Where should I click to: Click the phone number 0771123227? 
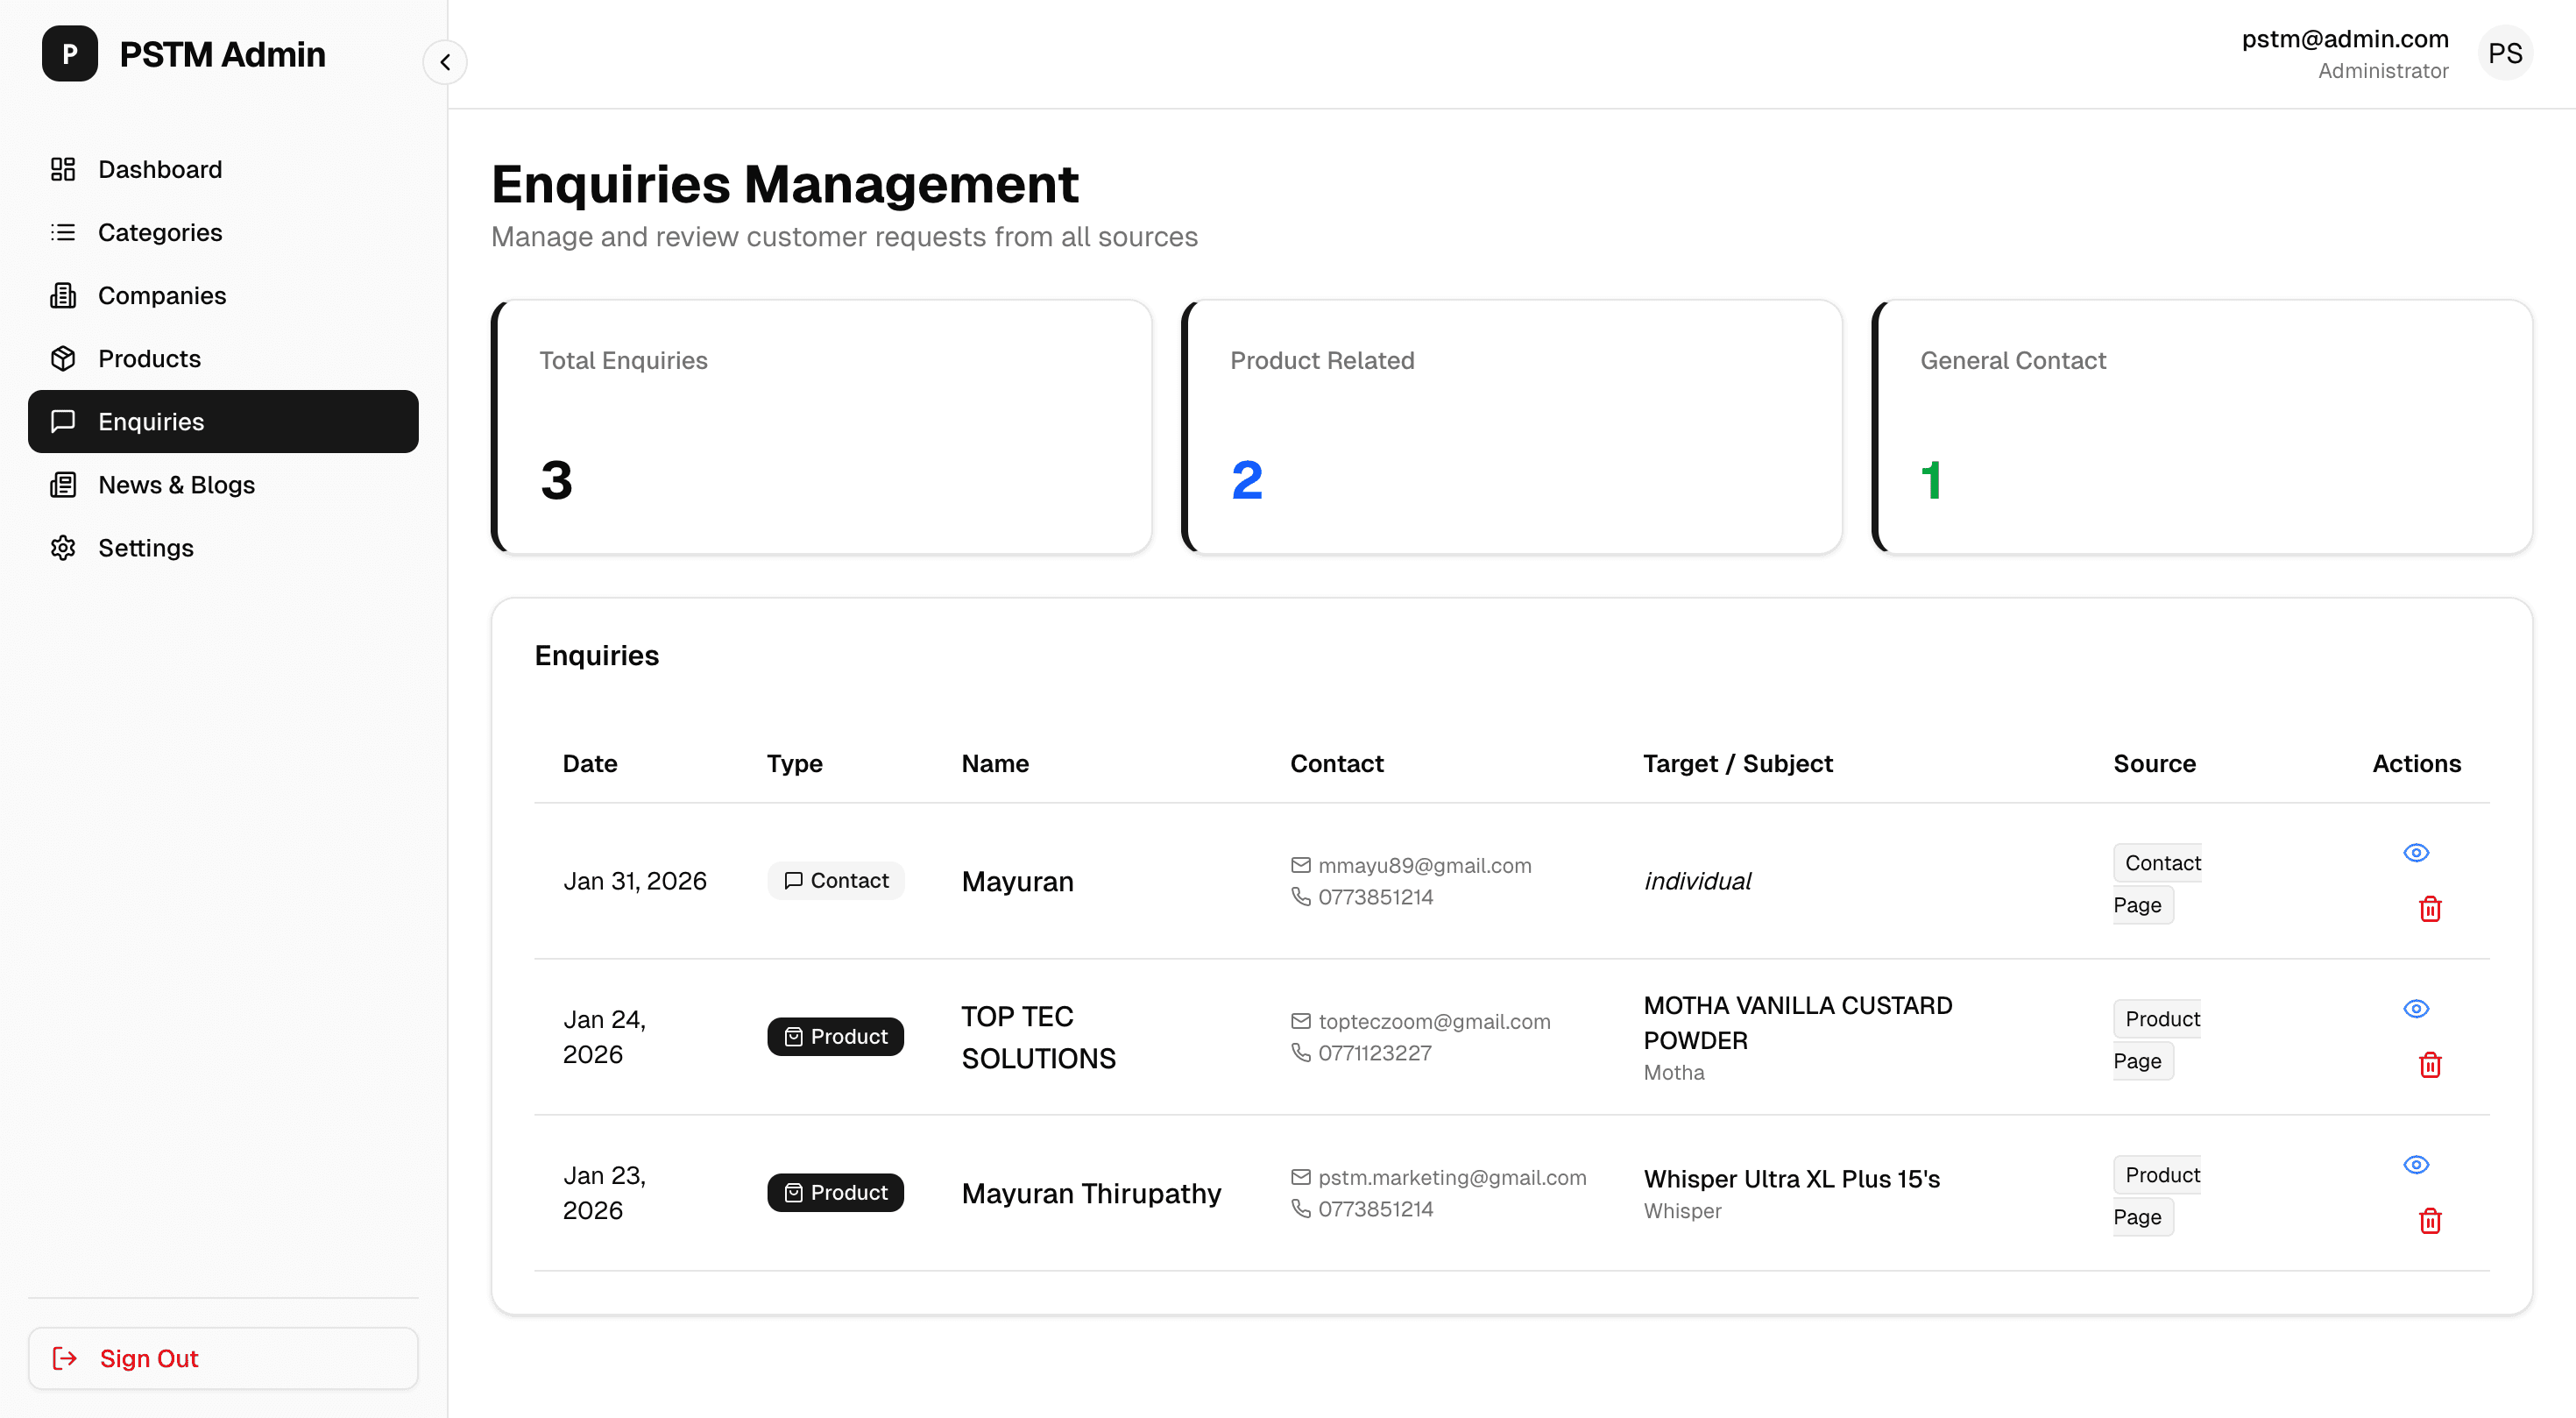pos(1374,1053)
